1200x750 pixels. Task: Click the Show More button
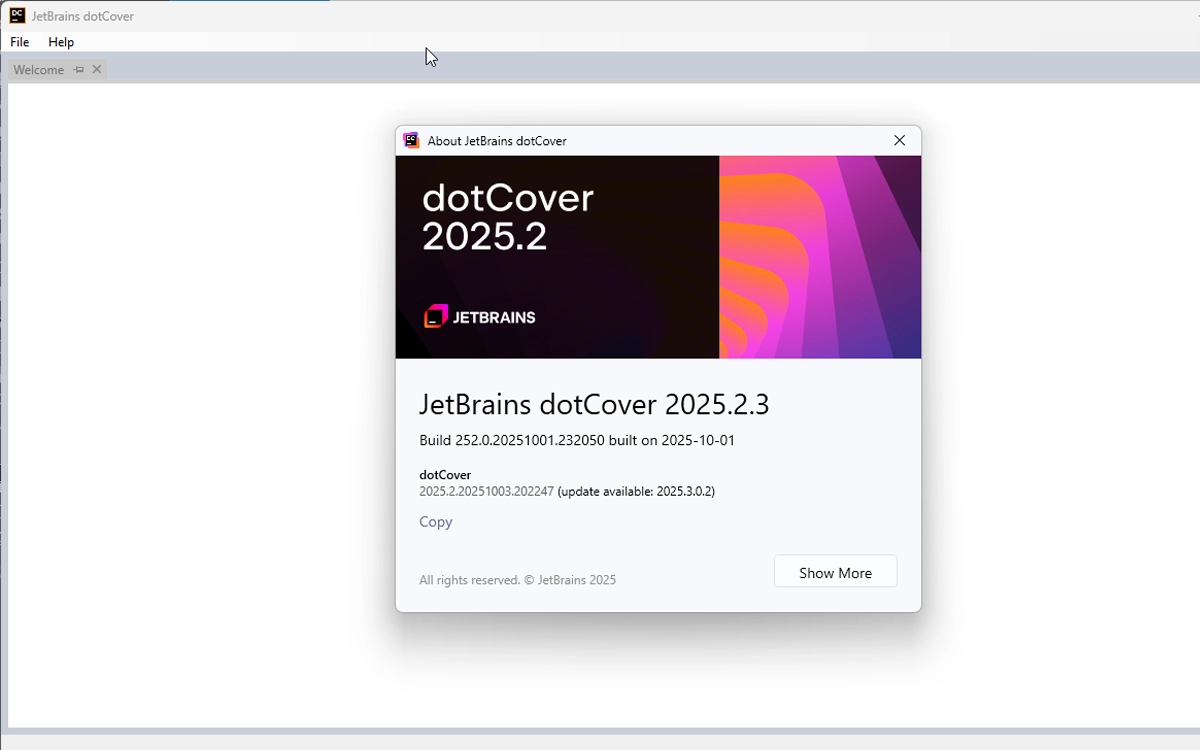pos(835,572)
